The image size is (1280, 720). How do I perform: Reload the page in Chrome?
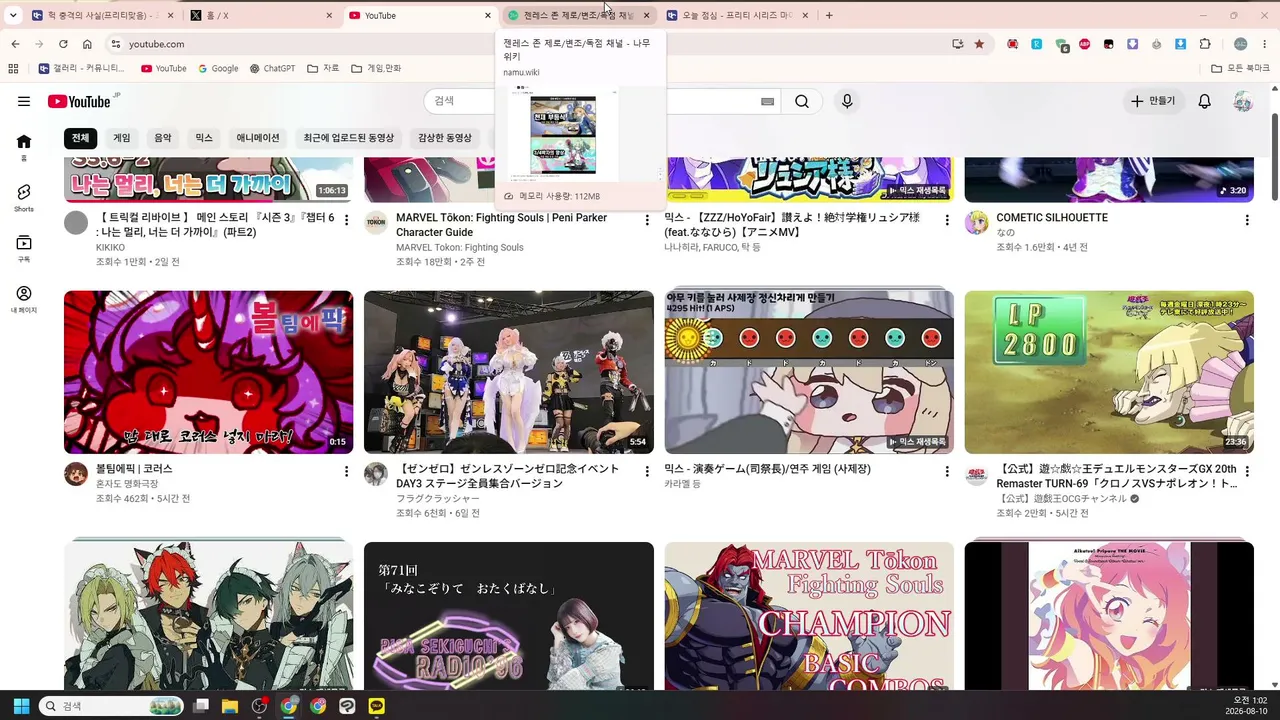63,44
